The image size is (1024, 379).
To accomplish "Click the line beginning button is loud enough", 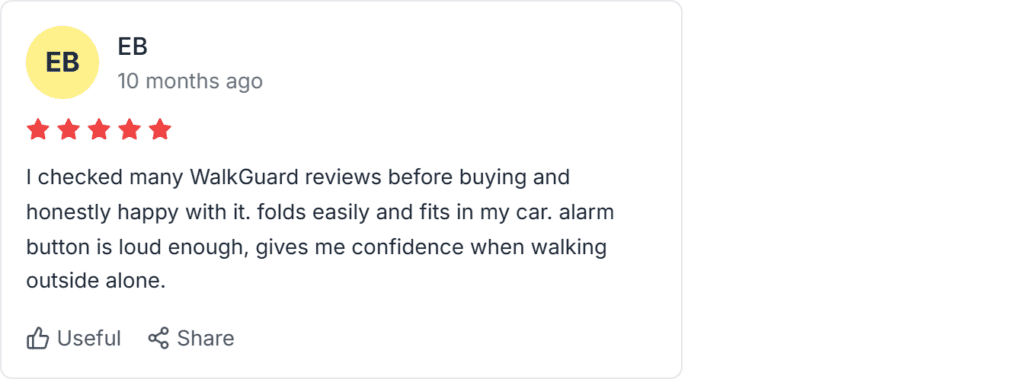I will pyautogui.click(x=317, y=248).
